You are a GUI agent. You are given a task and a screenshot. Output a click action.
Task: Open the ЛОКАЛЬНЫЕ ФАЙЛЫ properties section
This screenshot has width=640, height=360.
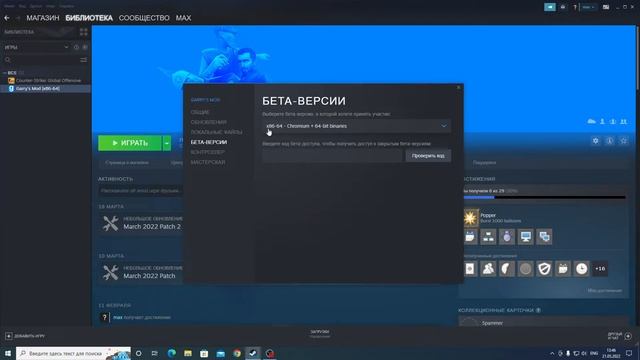click(216, 132)
